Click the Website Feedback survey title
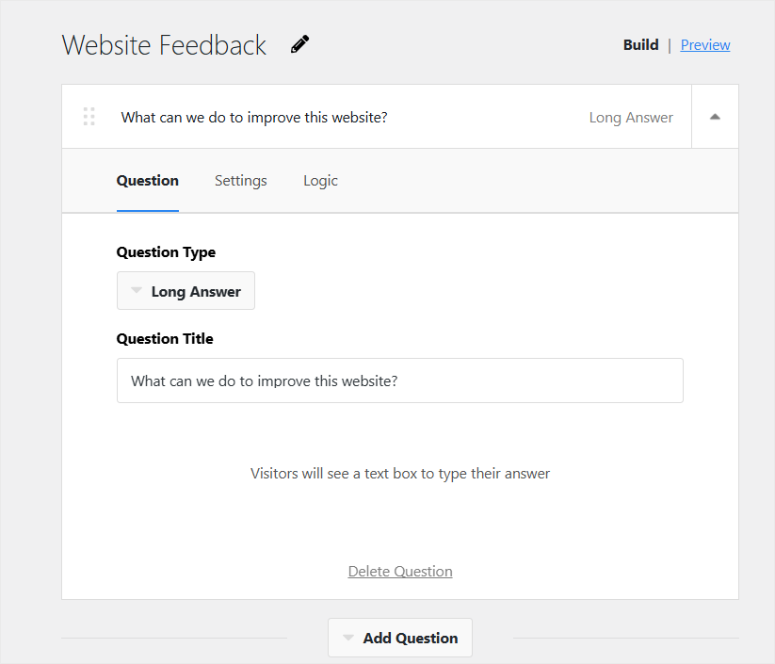This screenshot has width=775, height=664. [x=164, y=45]
